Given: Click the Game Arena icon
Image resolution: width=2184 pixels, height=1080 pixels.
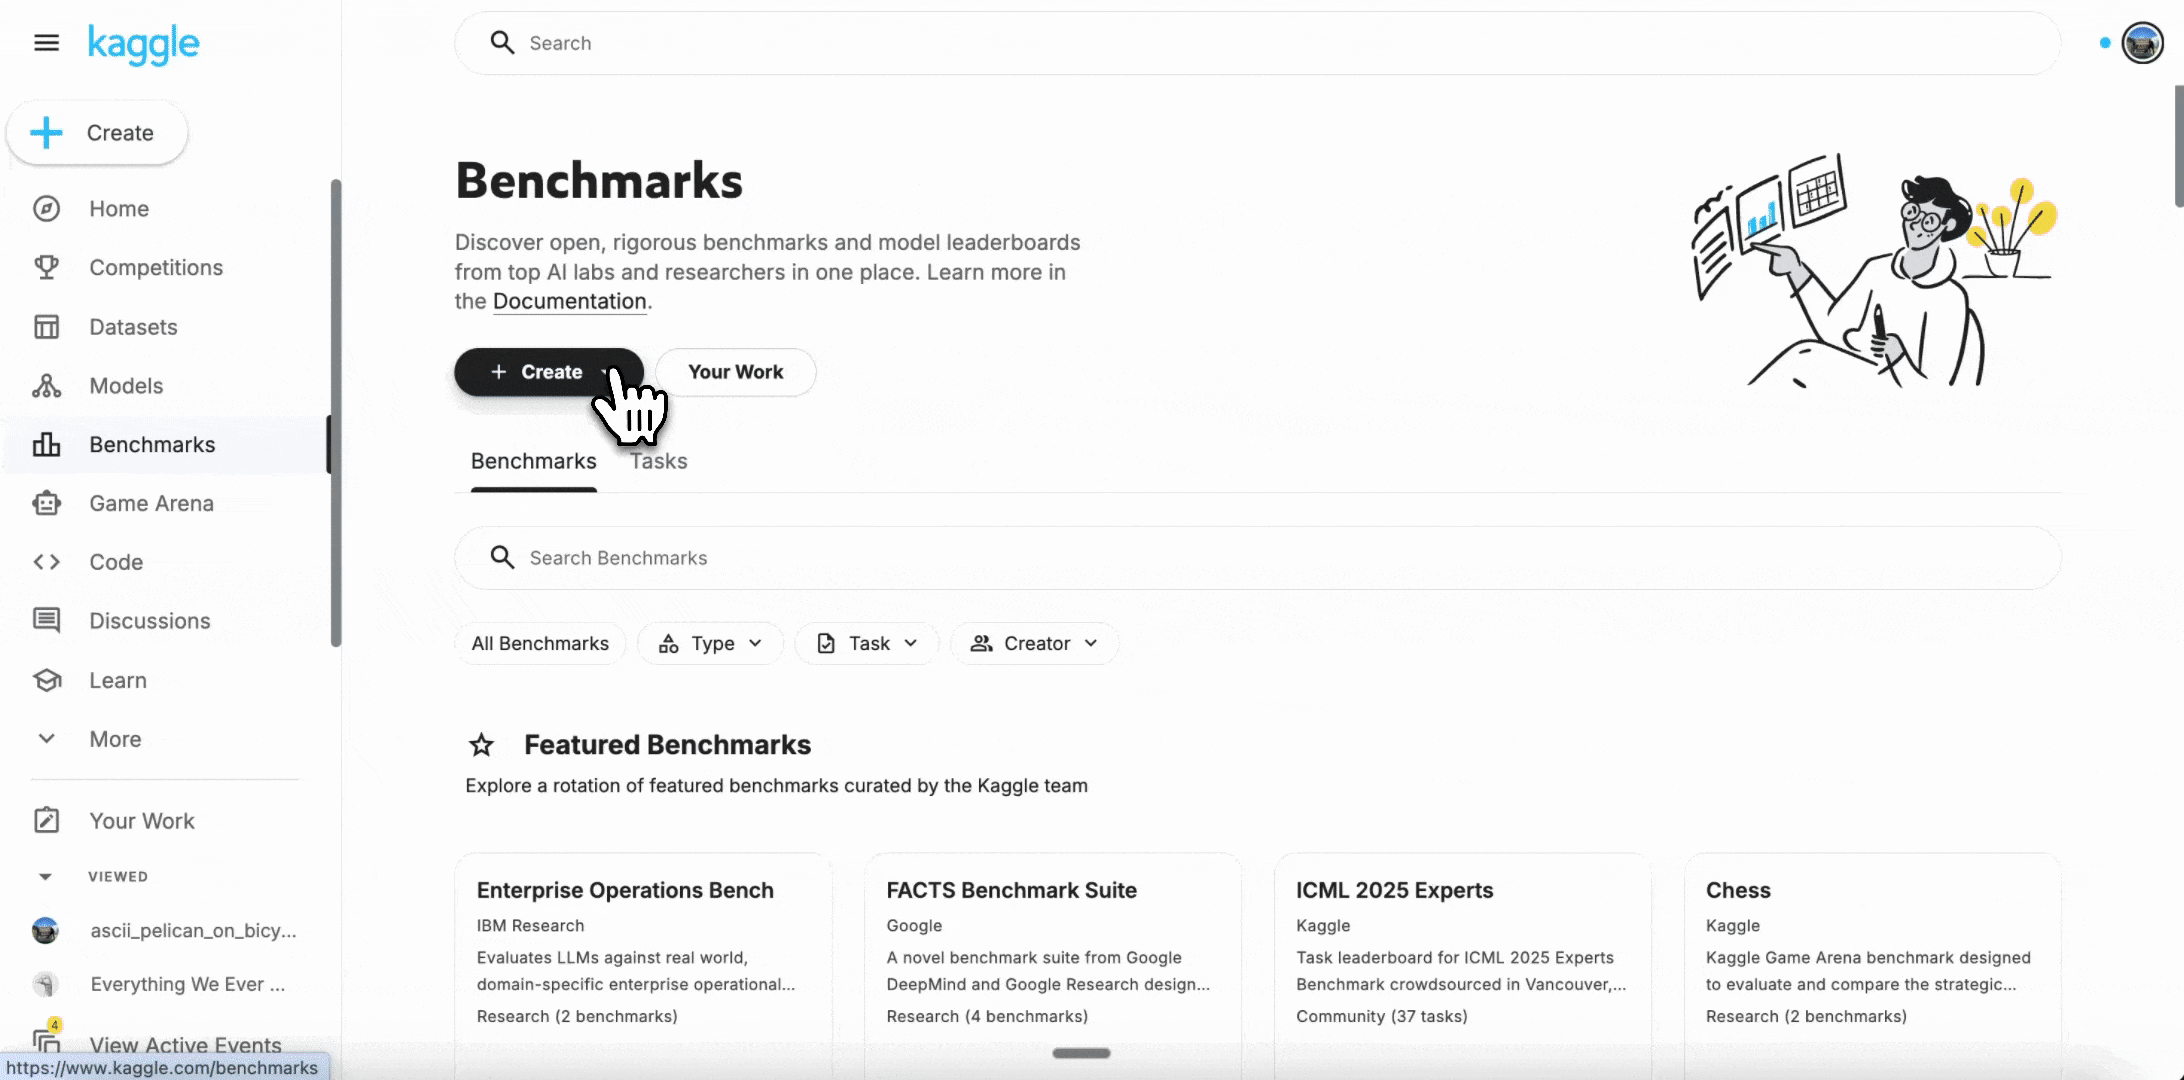Looking at the screenshot, I should point(47,503).
